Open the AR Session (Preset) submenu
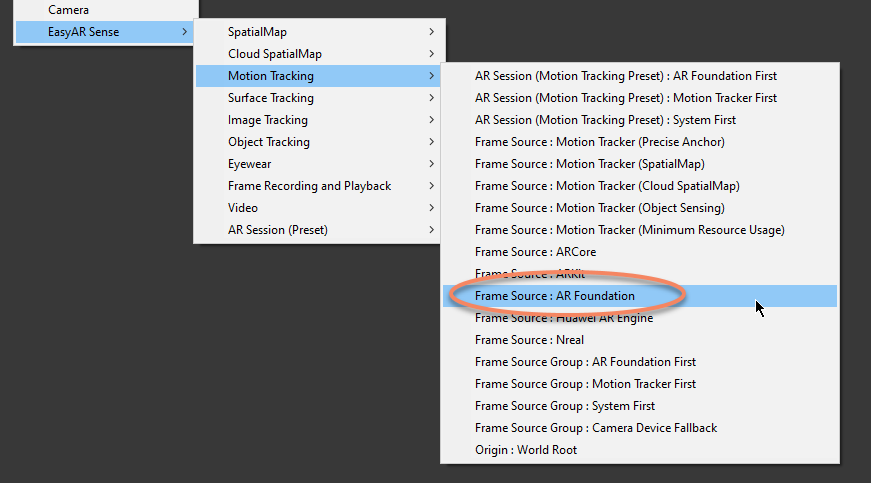The width and height of the screenshot is (871, 483). click(319, 230)
